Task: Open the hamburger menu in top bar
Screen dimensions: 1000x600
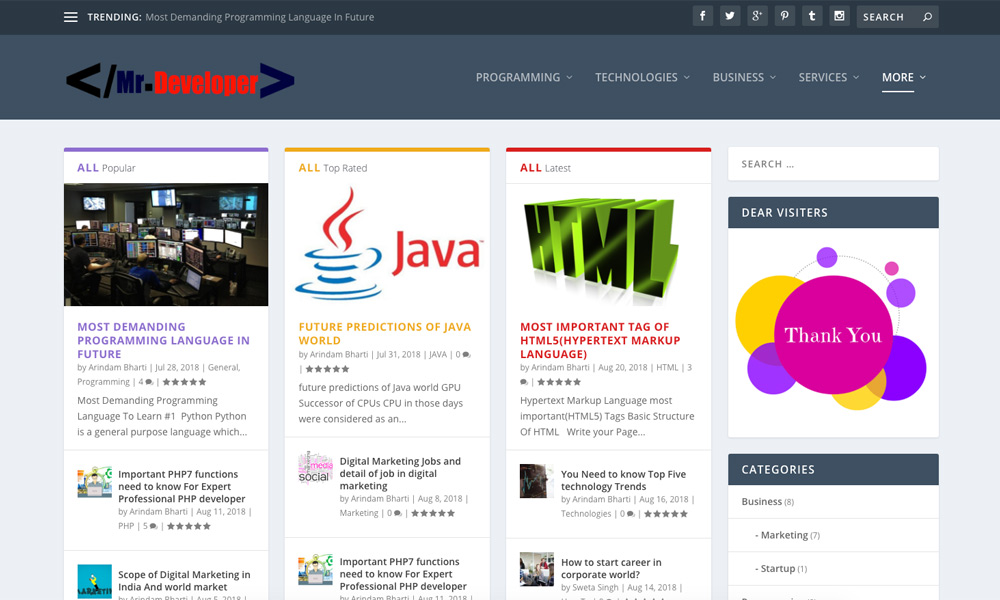Action: [x=71, y=17]
